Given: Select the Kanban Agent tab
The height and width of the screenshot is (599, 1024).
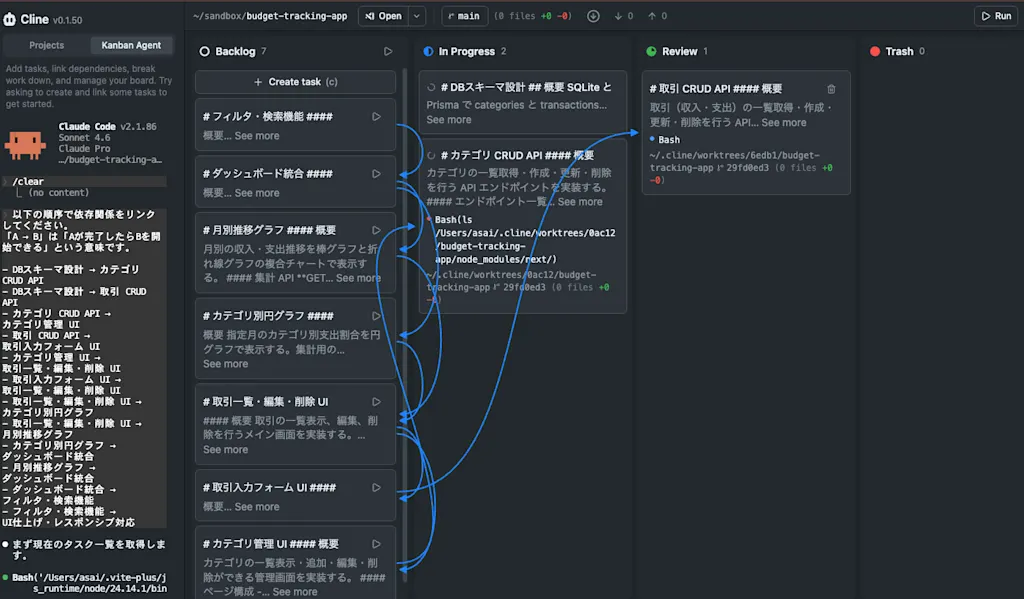Looking at the screenshot, I should (131, 45).
